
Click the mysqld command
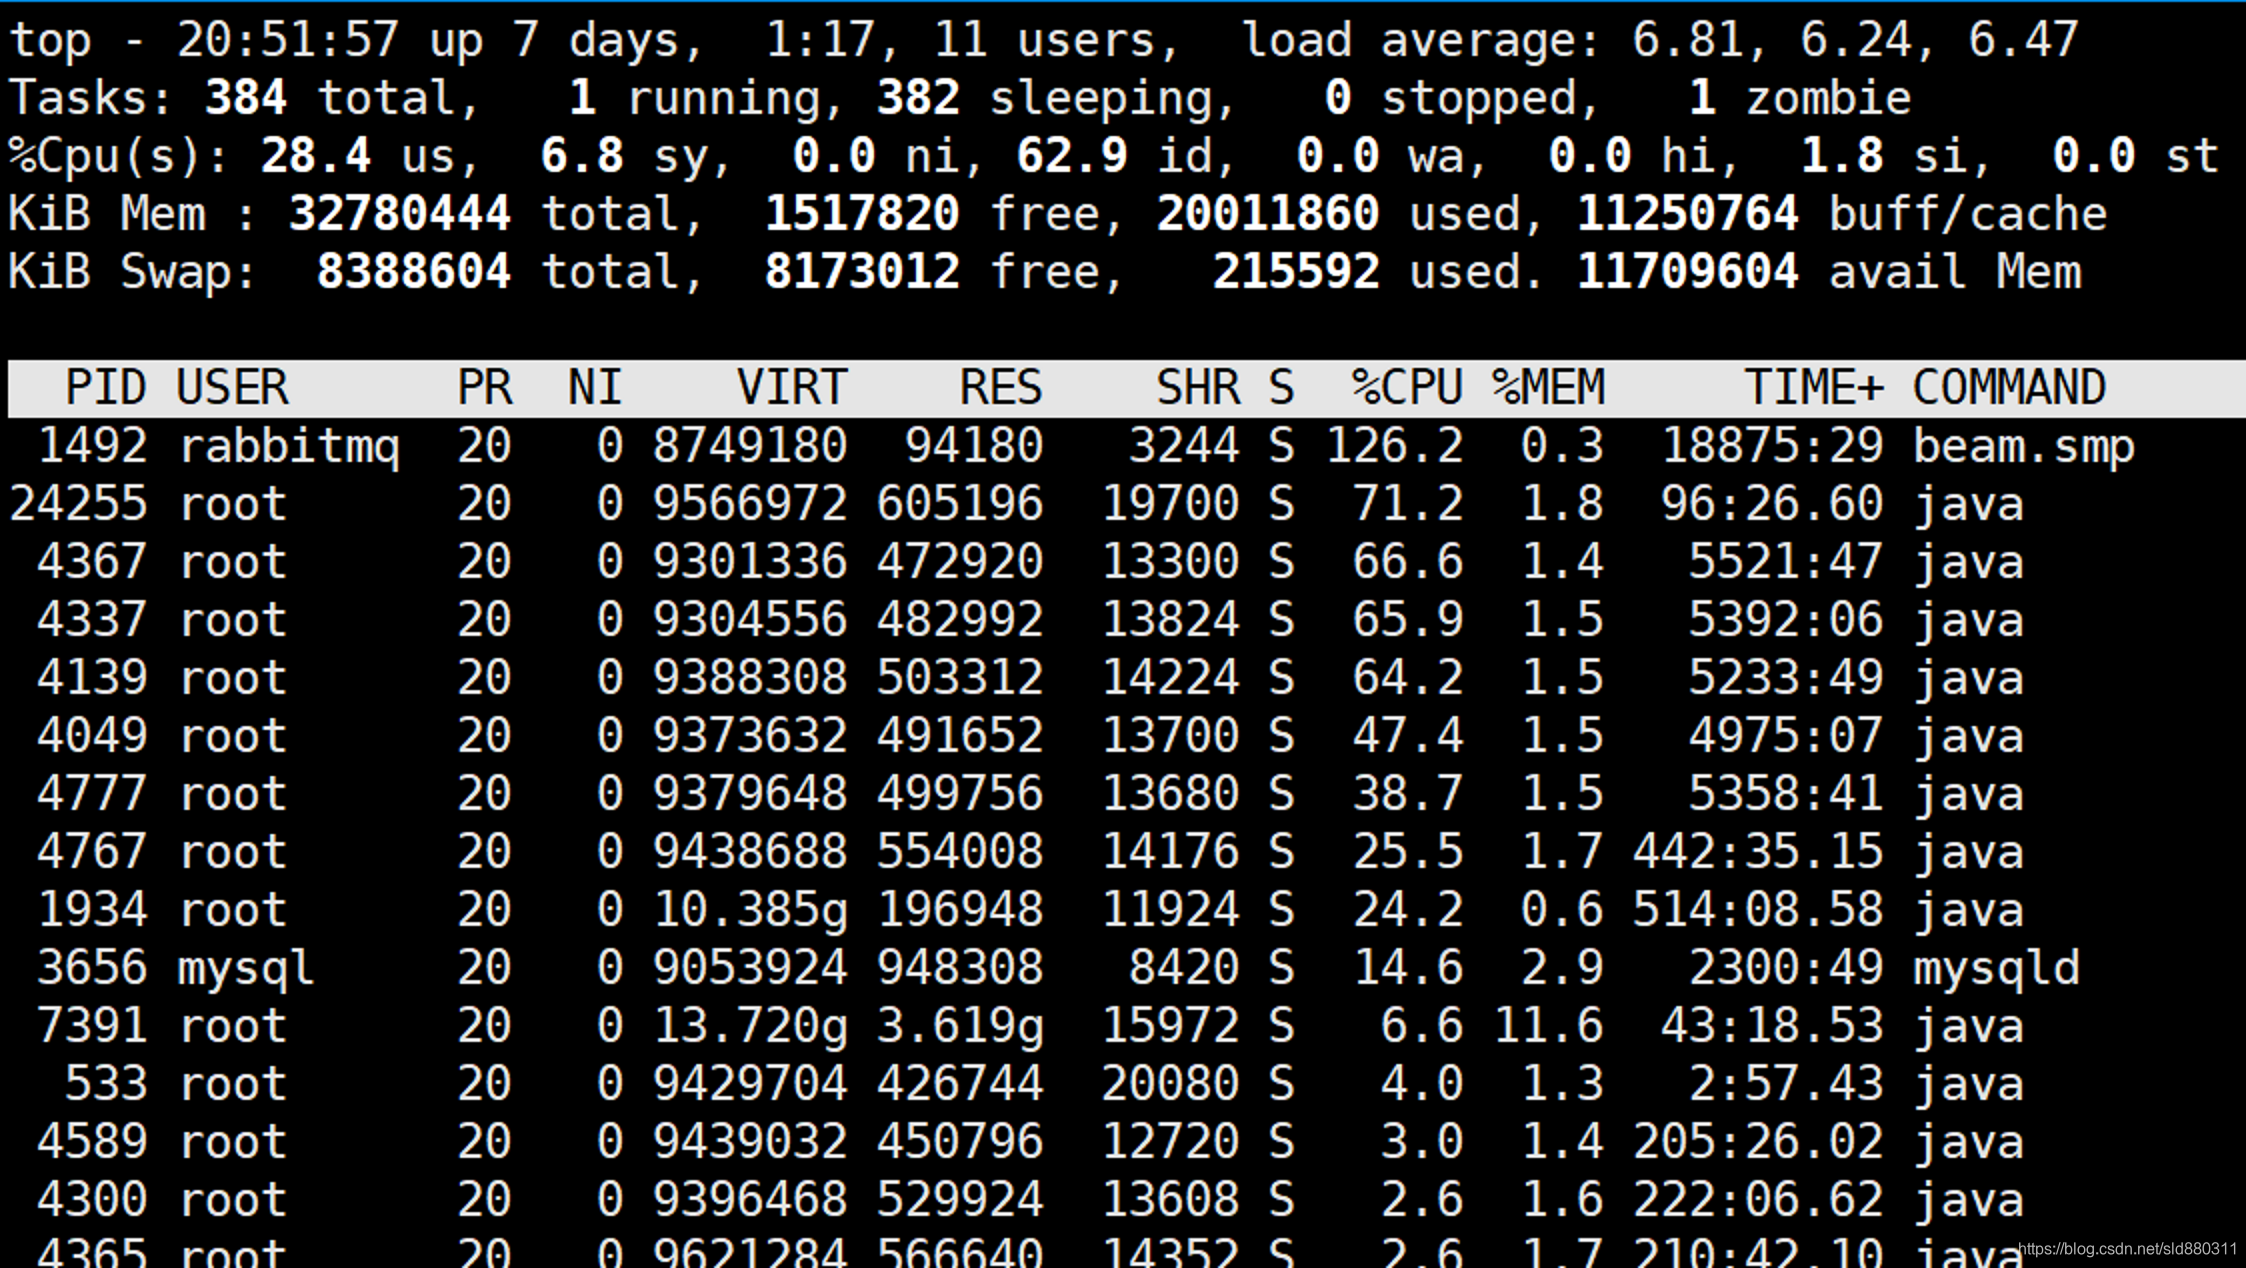tap(1996, 968)
